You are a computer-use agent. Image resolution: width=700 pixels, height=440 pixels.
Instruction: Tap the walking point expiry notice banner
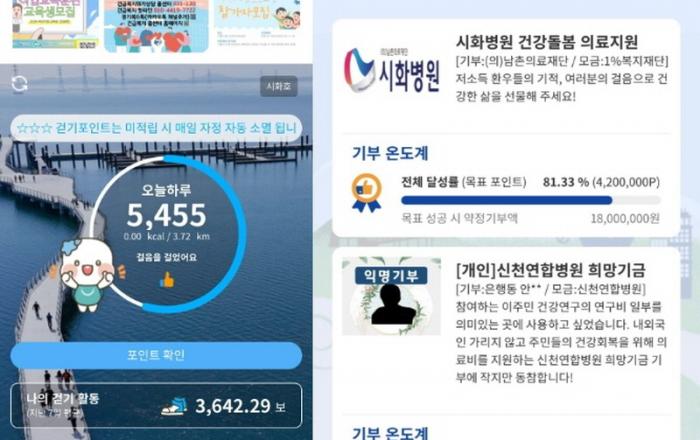coord(156,128)
